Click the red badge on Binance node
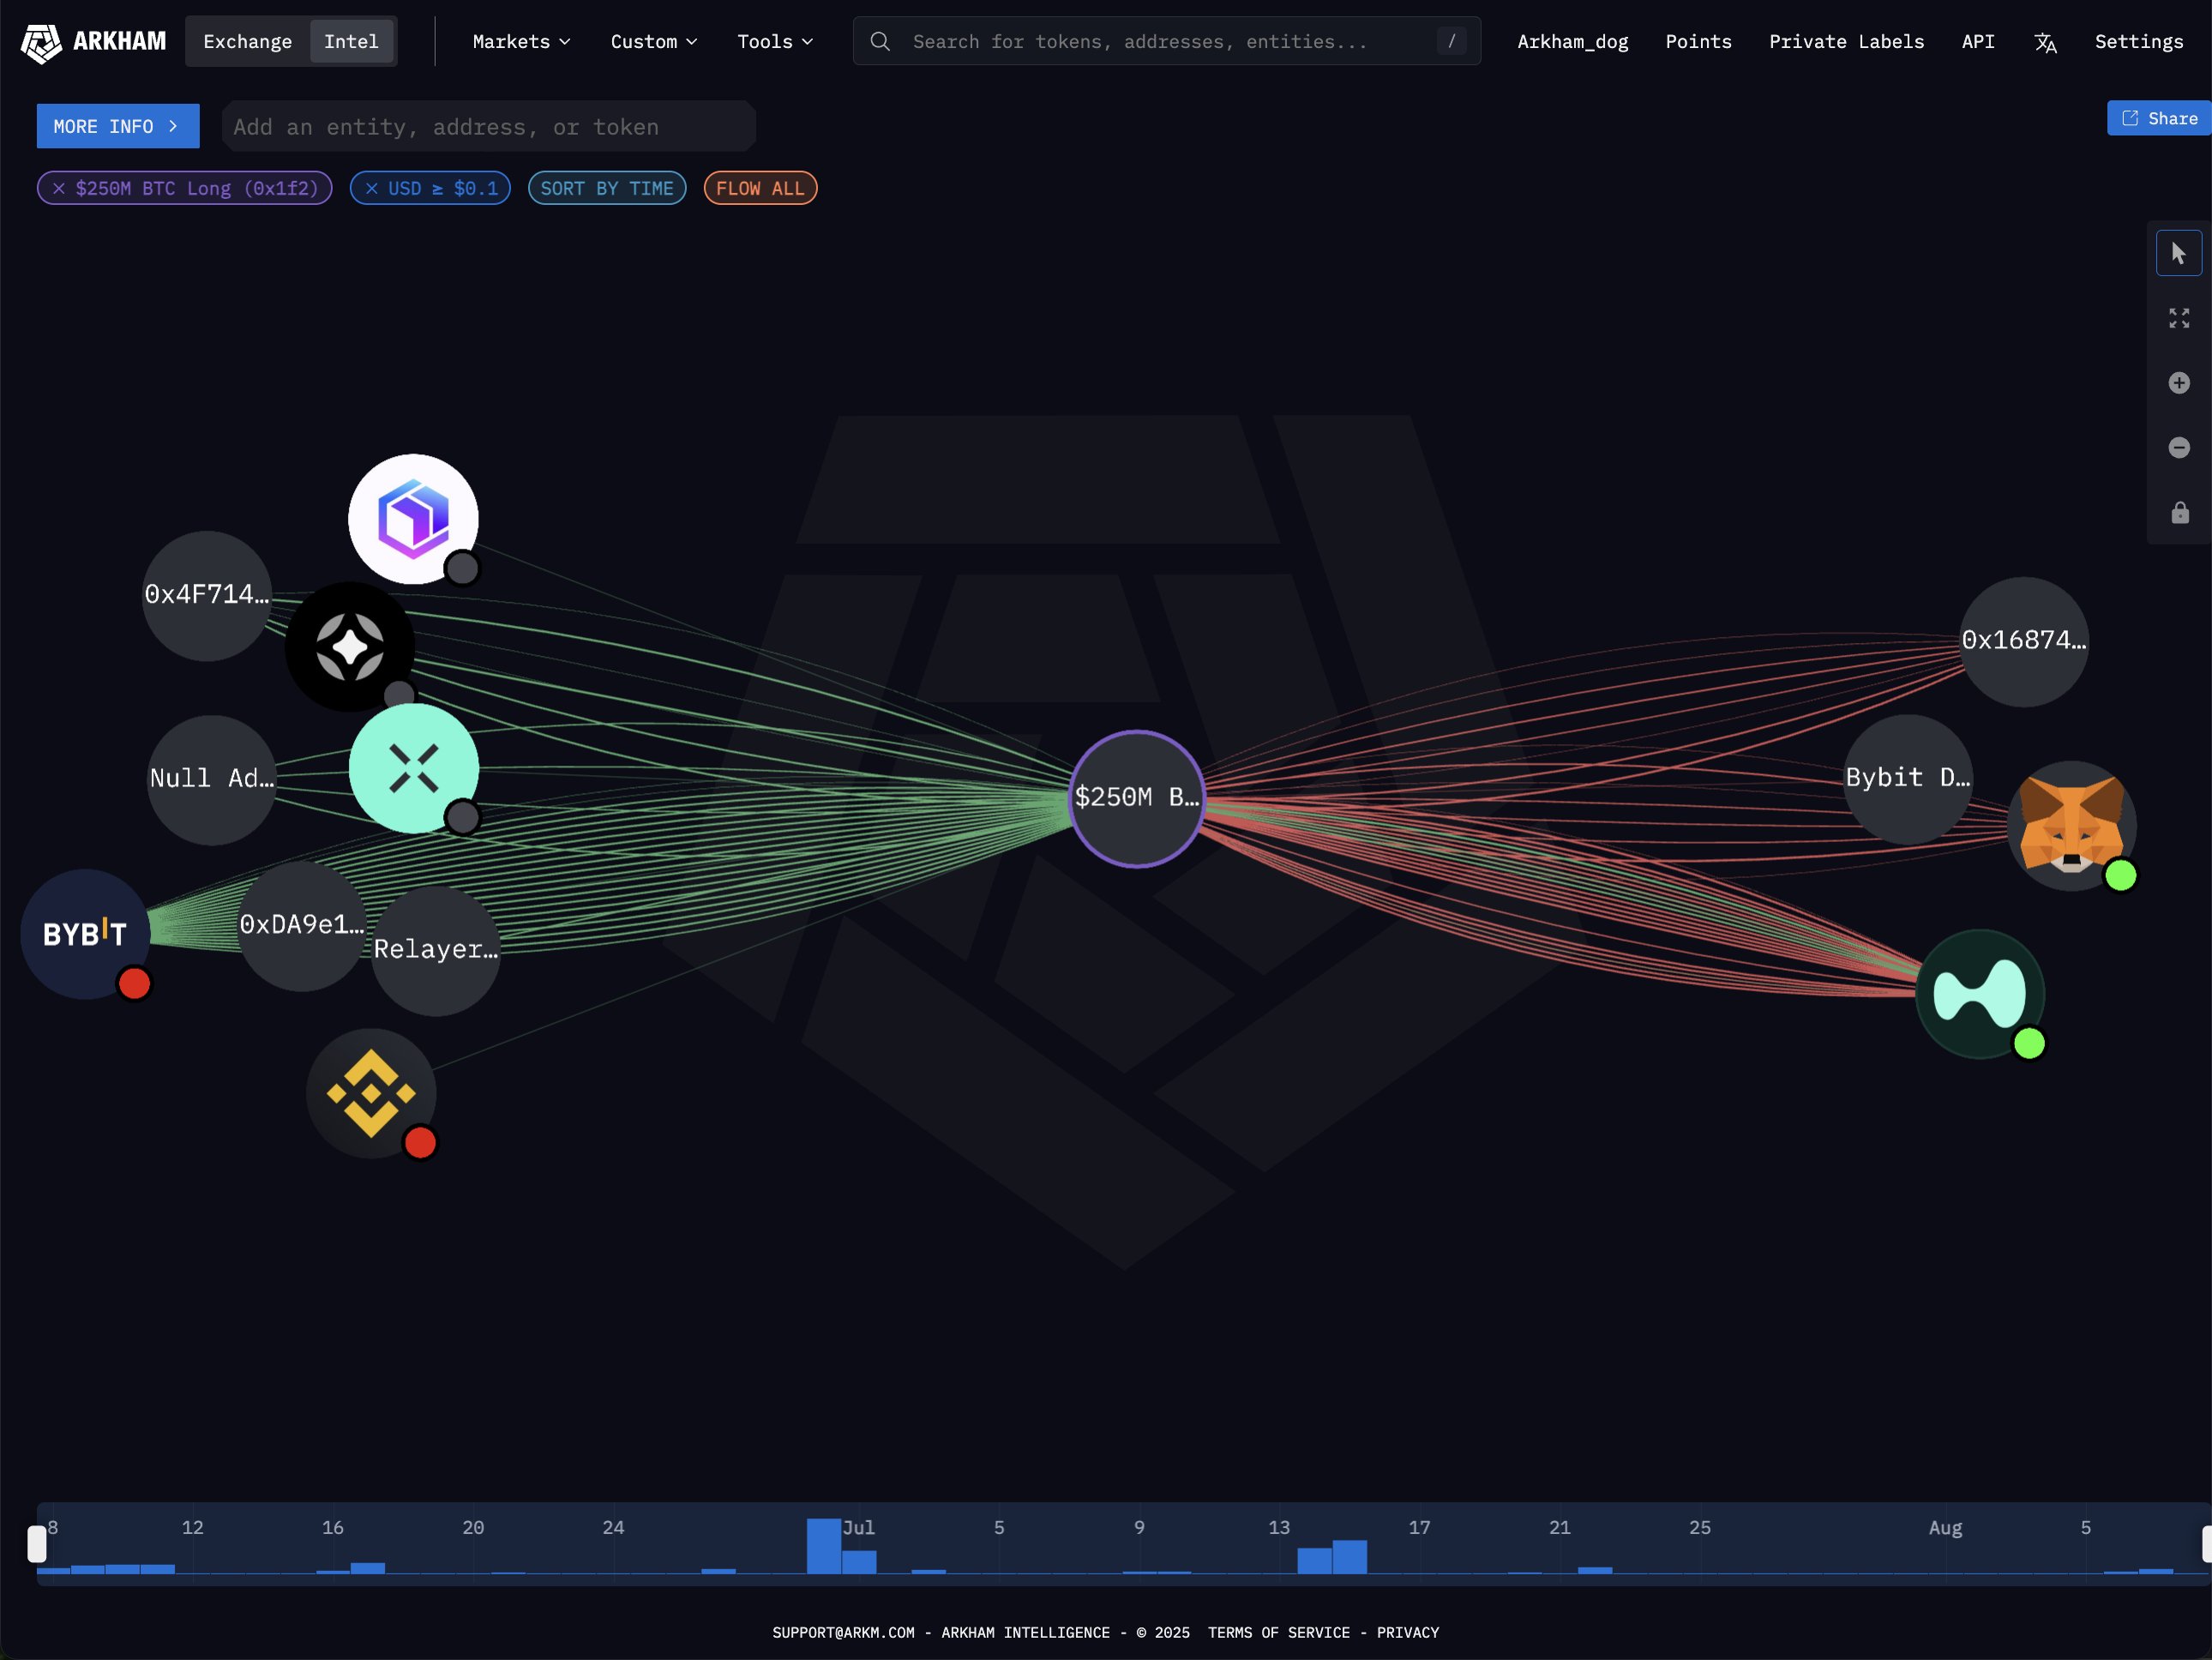The width and height of the screenshot is (2212, 1660). 420,1142
